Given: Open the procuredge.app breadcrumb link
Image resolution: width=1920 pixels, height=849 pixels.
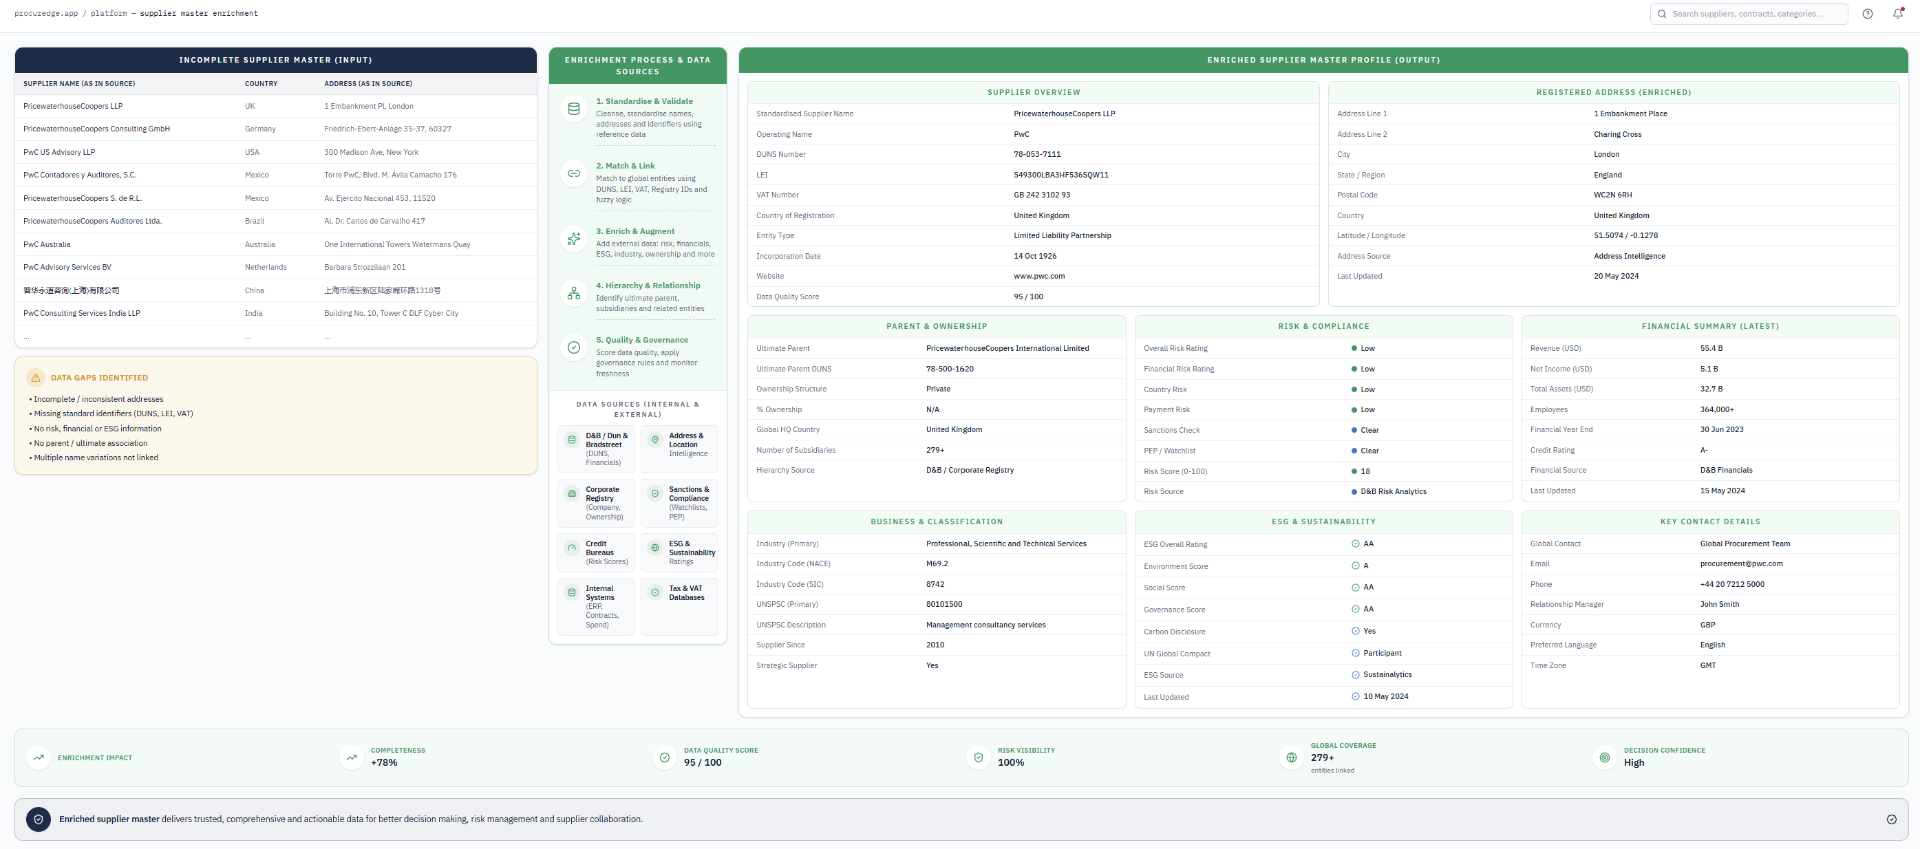Looking at the screenshot, I should coord(46,14).
